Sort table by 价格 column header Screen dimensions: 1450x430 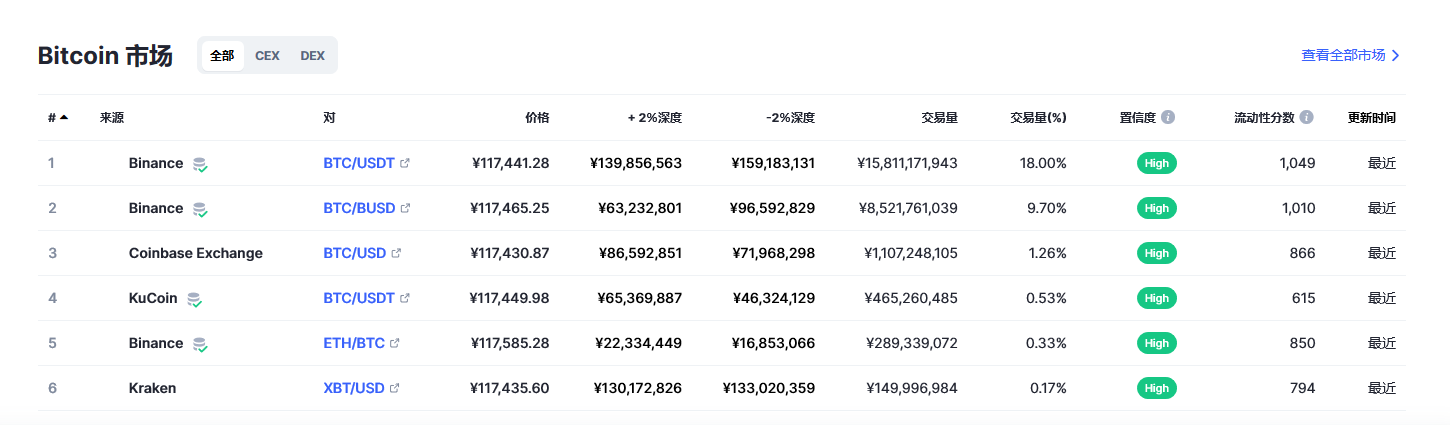(x=537, y=118)
